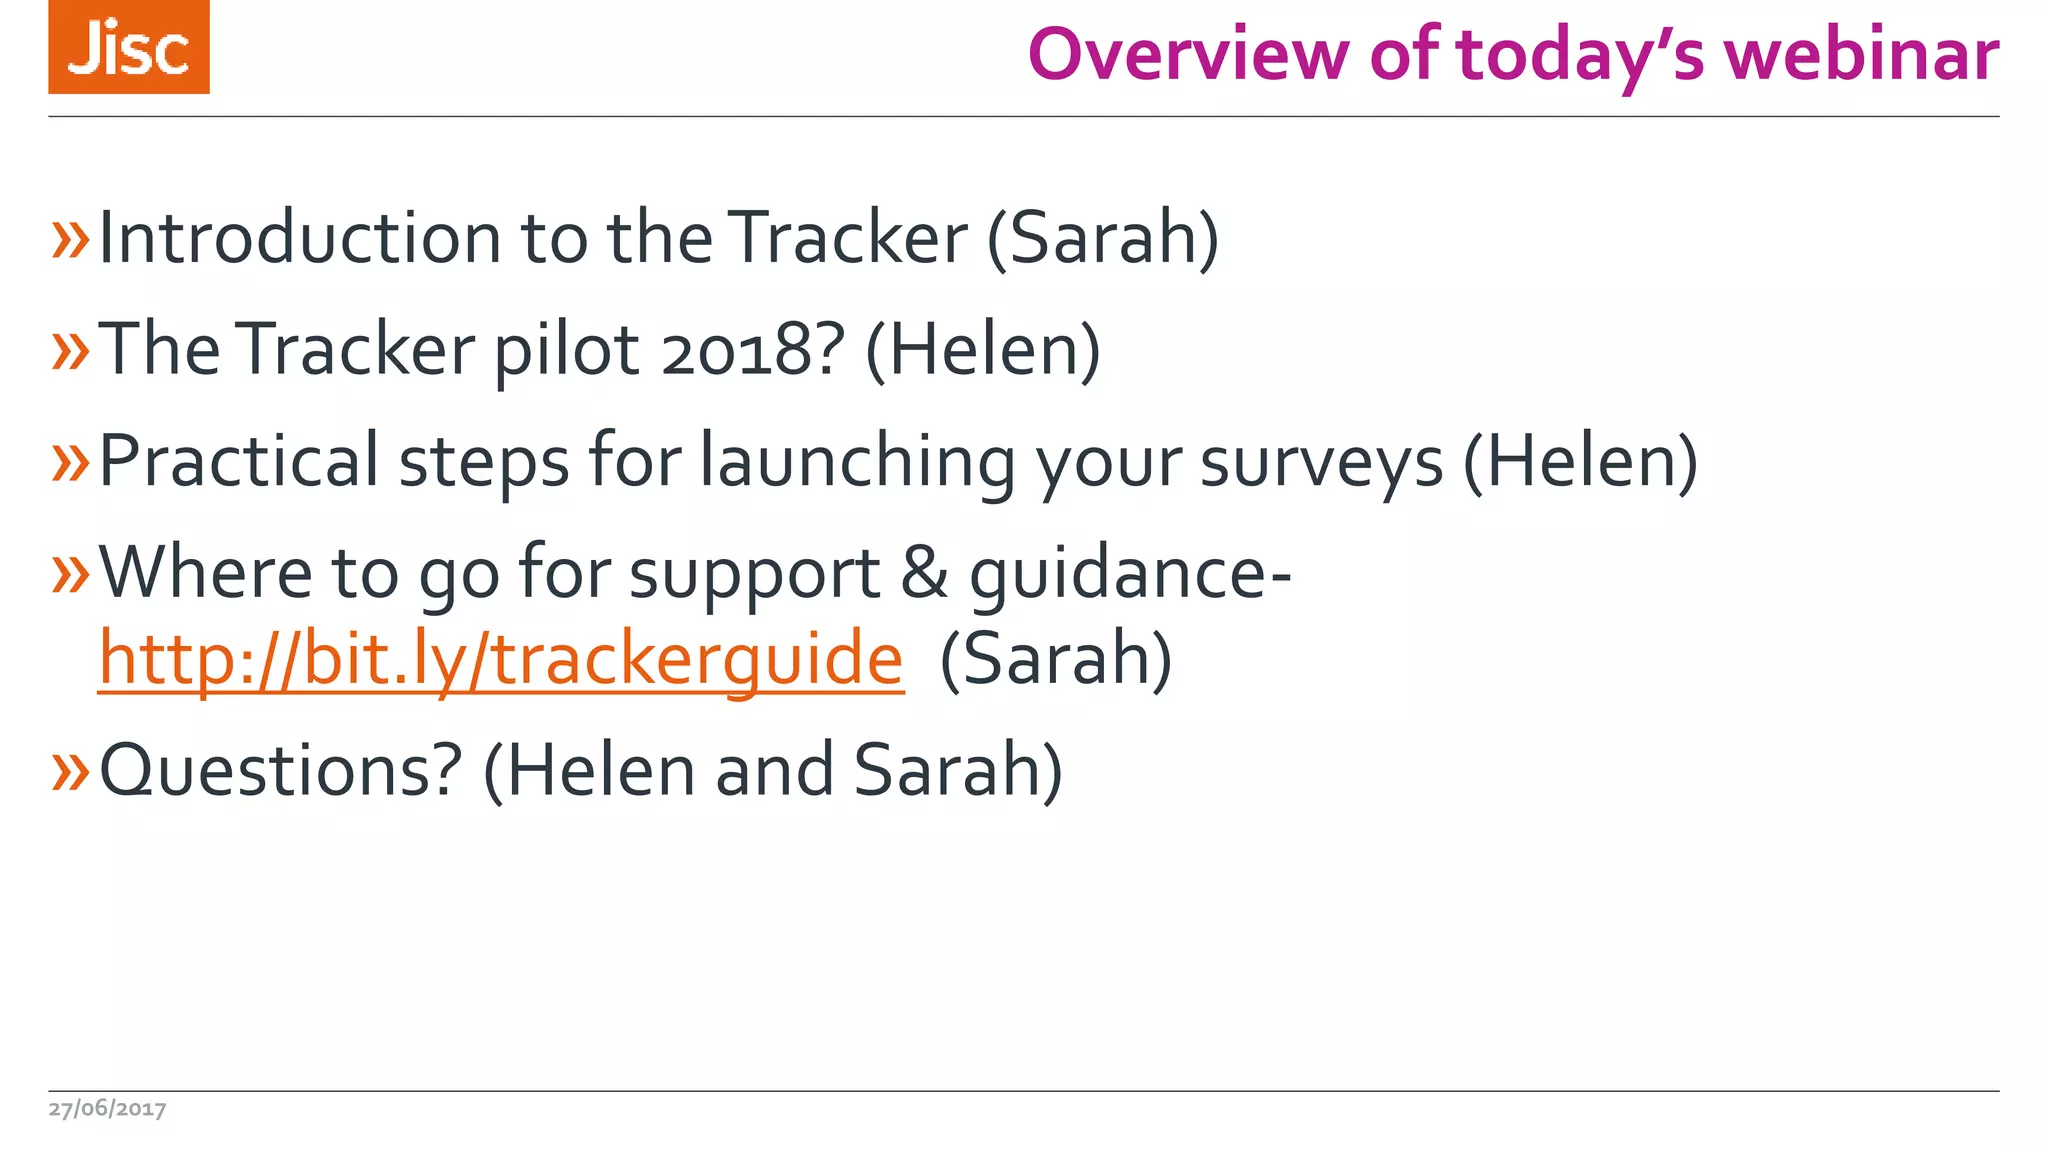Screen dimensions: 2048x1152
Task: Click (Helen) in the Tracker pilot bullet
Action: tap(983, 350)
